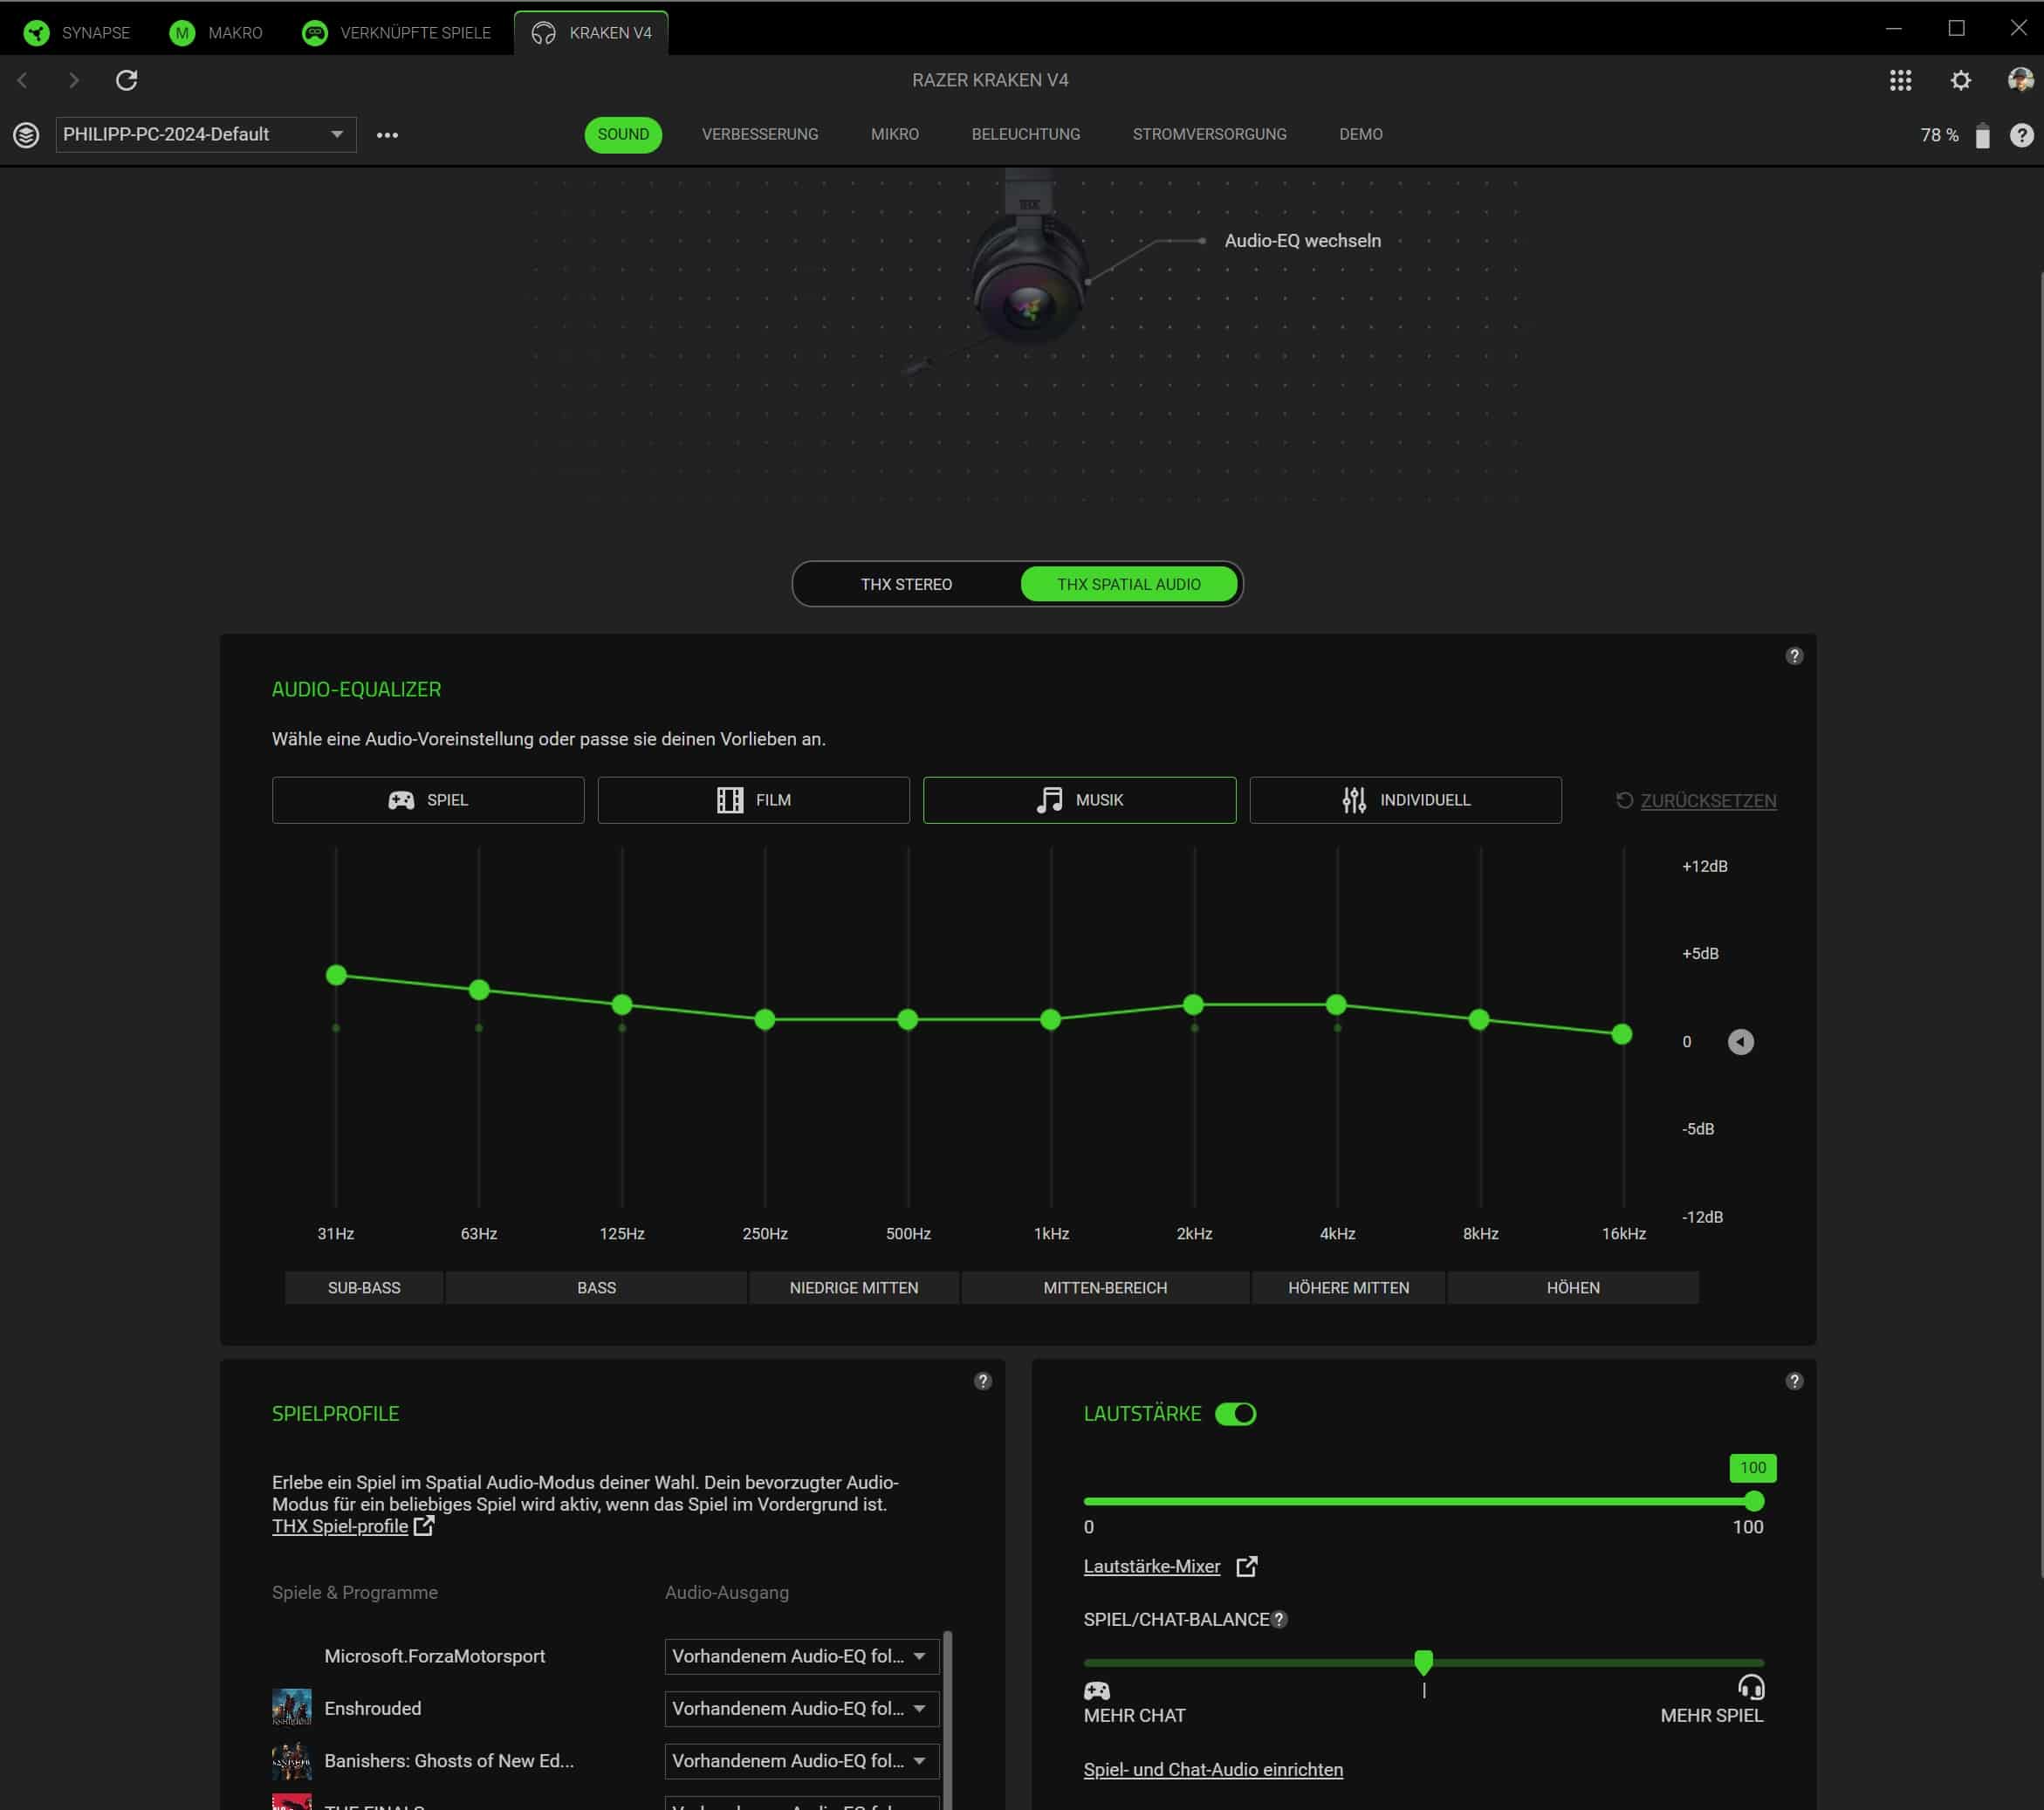Open the three-dot profile options menu
The width and height of the screenshot is (2044, 1810).
point(387,135)
